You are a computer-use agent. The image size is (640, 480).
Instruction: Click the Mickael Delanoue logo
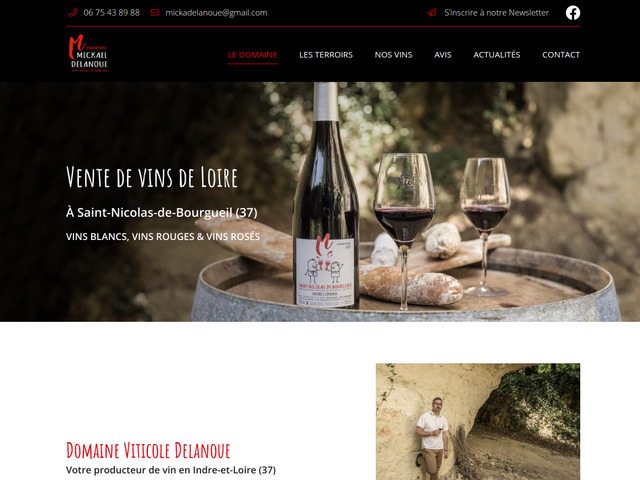click(88, 53)
